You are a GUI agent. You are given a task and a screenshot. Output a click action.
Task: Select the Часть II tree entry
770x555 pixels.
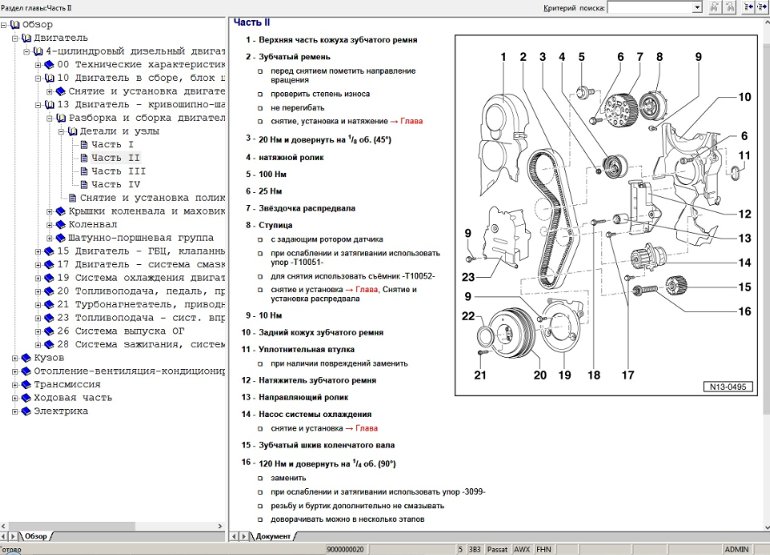pos(115,158)
